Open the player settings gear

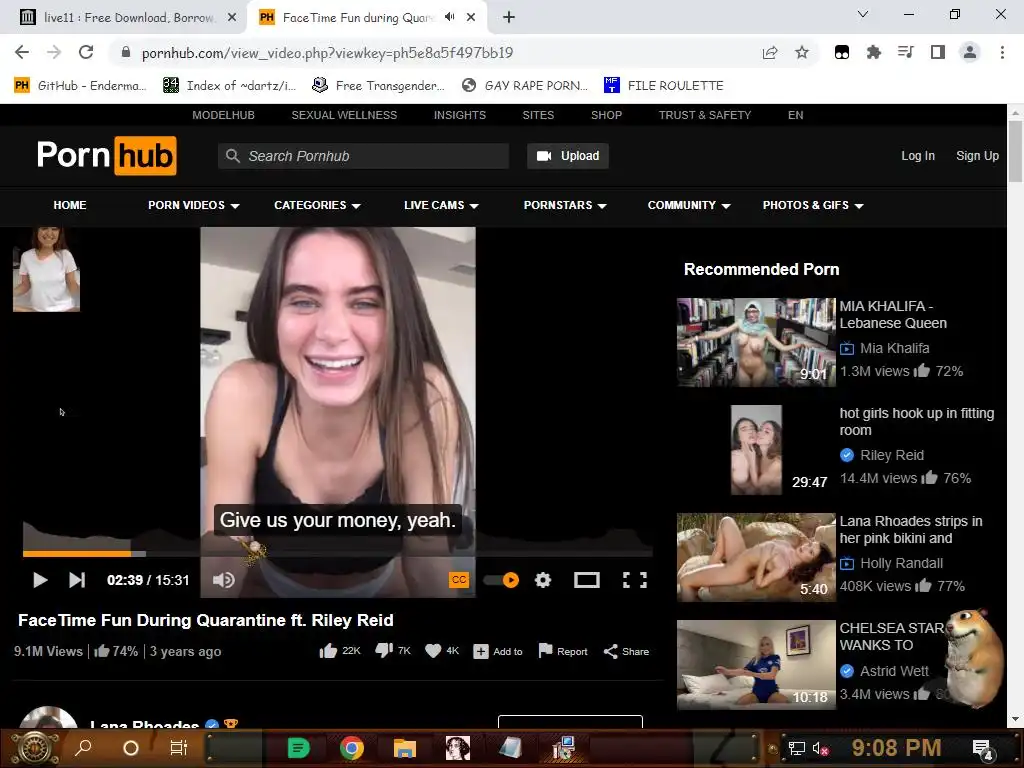coord(543,580)
